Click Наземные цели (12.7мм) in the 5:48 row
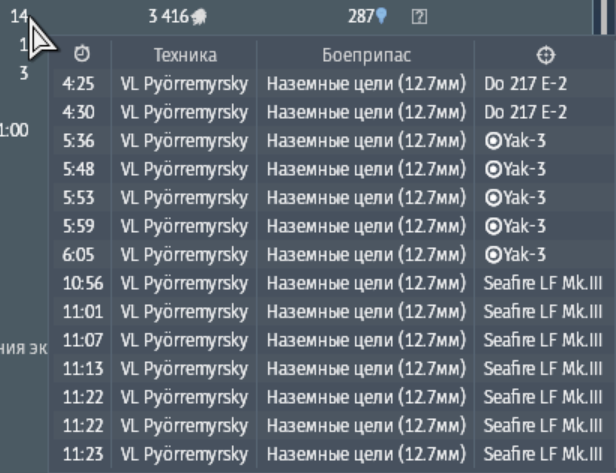 click(366, 170)
